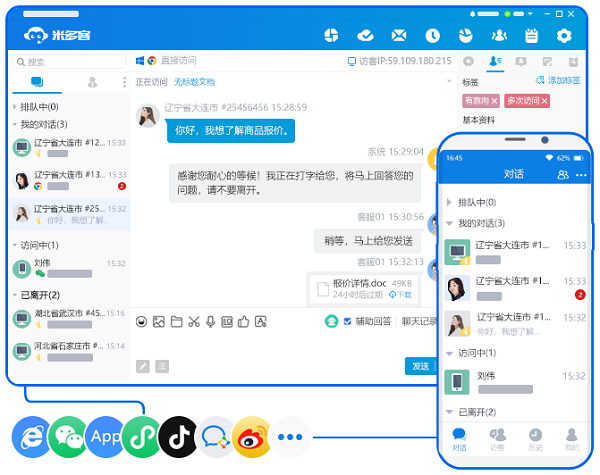Click the three-dot menu beside sidebar tabs
Image resolution: width=600 pixels, height=475 pixels.
124,82
